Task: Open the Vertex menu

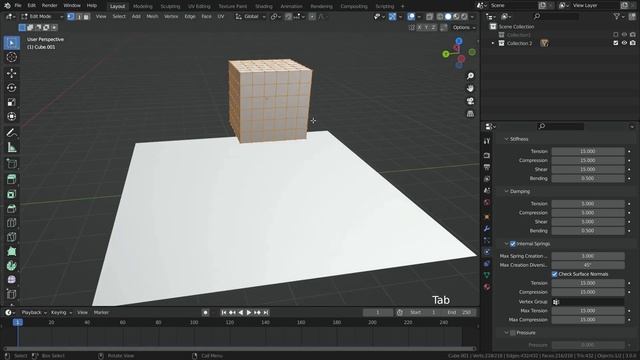Action: click(x=171, y=17)
